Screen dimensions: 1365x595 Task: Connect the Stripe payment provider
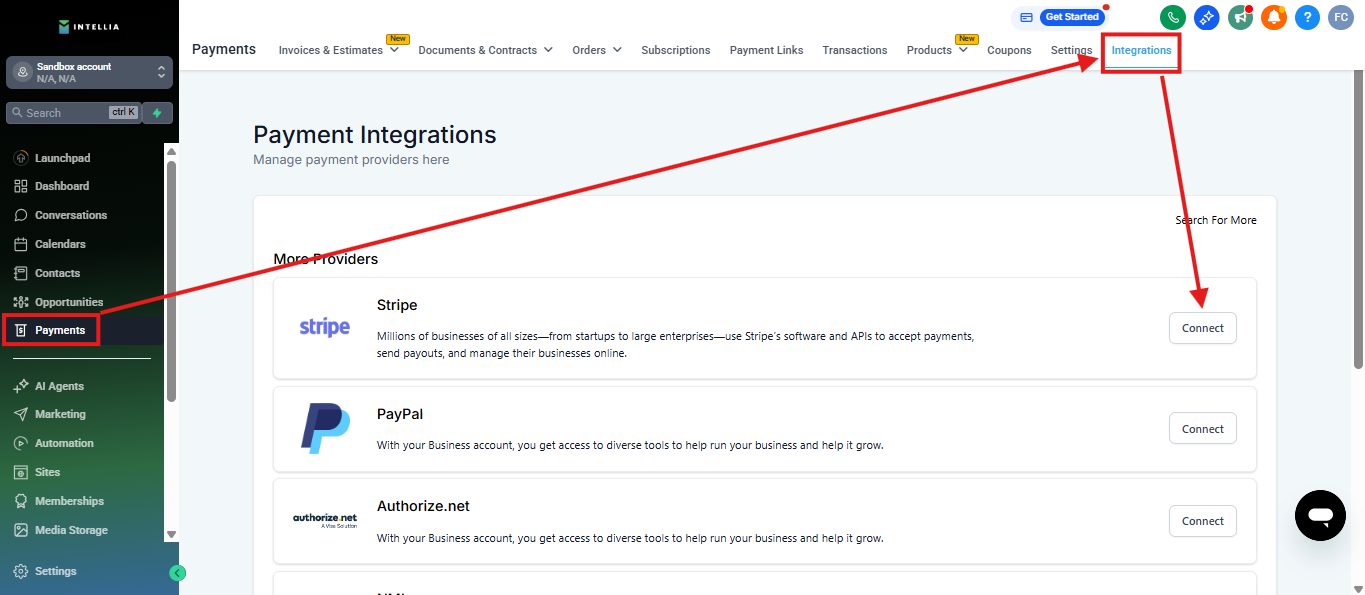(1202, 328)
